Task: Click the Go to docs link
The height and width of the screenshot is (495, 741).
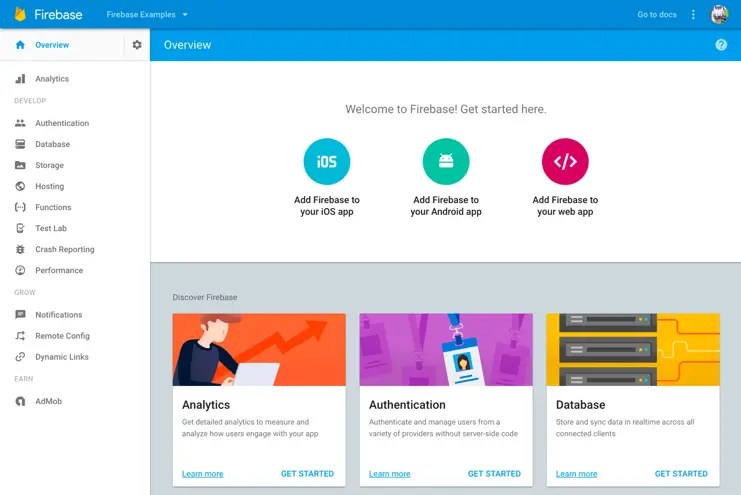Action: click(656, 15)
